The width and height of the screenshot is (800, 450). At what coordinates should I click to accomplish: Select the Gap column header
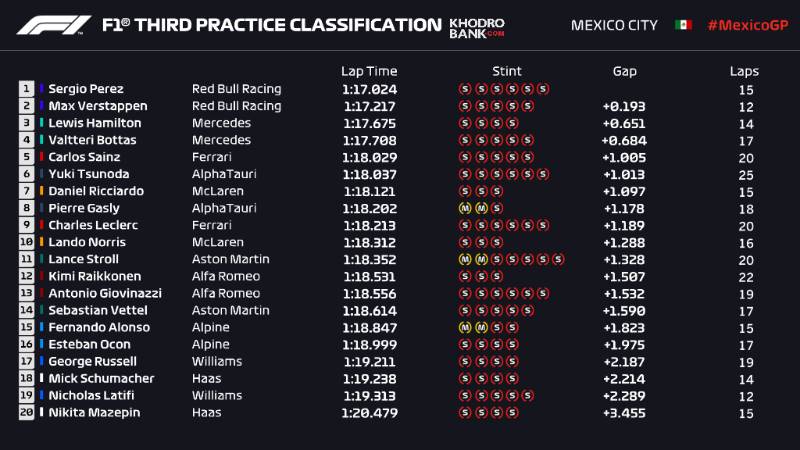[x=624, y=71]
